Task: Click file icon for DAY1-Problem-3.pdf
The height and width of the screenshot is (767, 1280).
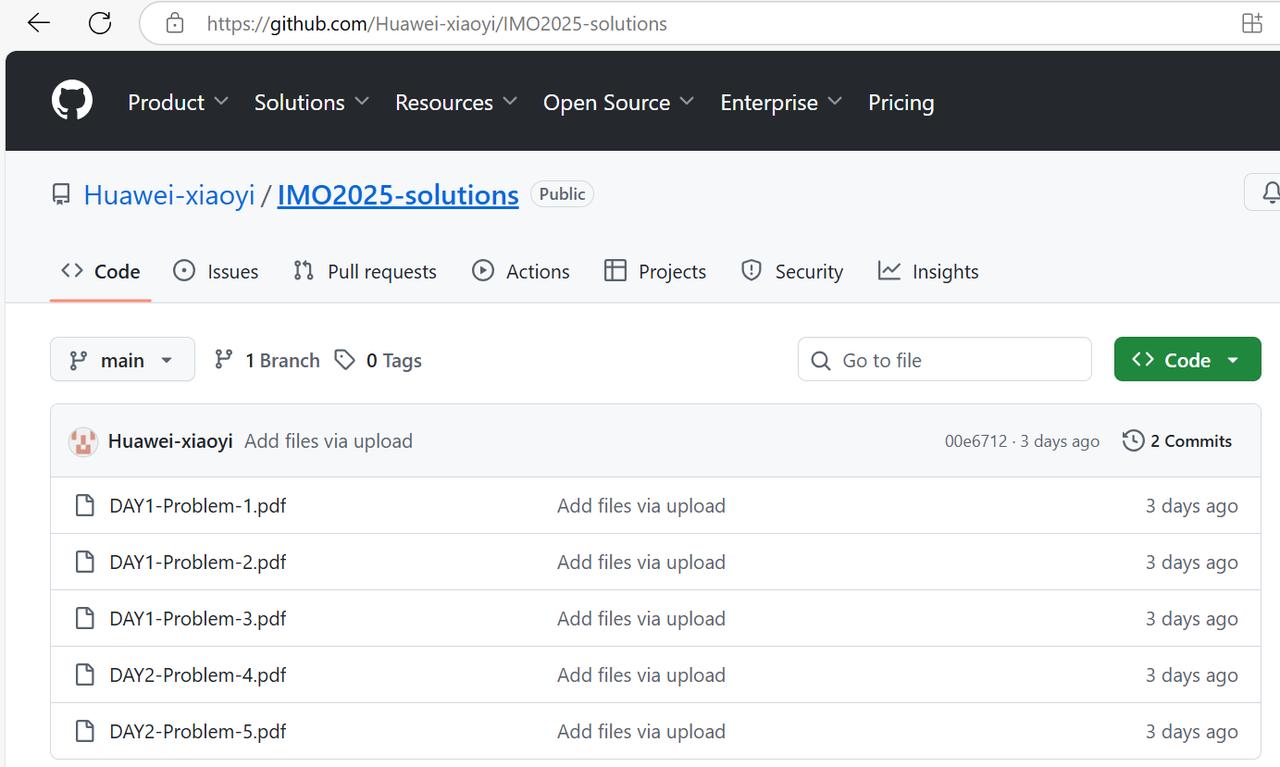Action: coord(85,619)
